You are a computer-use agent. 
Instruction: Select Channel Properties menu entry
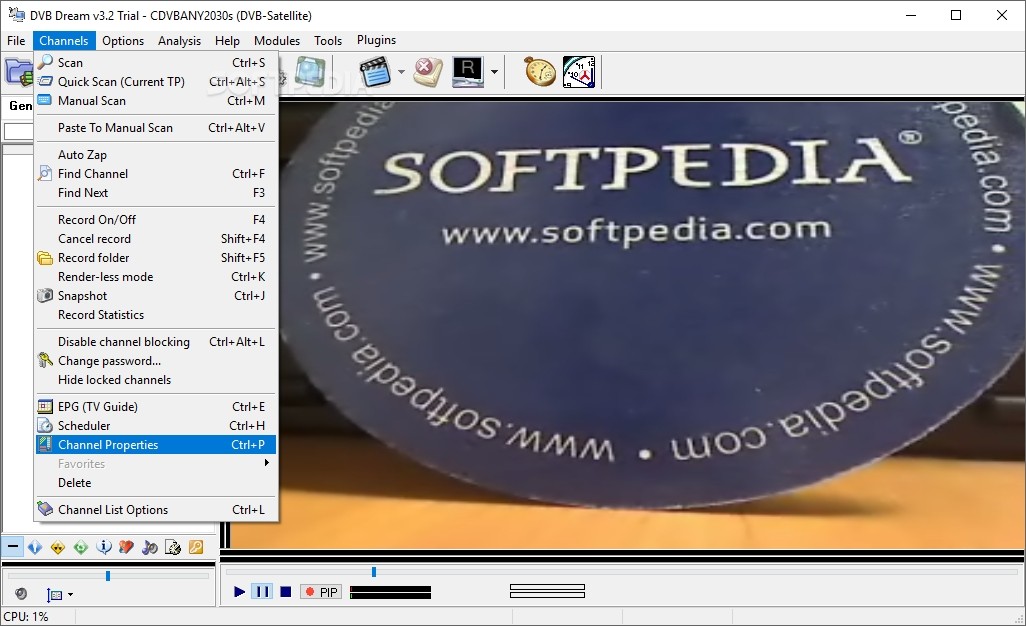(156, 445)
